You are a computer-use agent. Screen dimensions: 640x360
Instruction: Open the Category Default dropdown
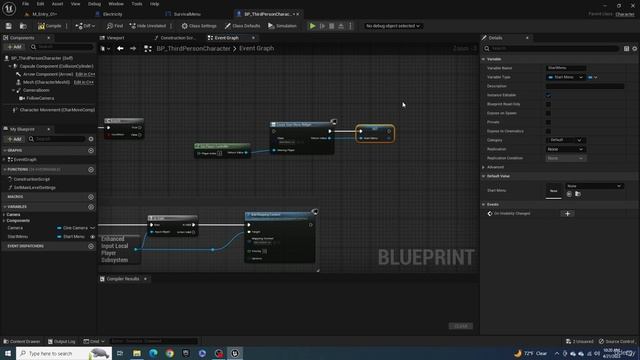pyautogui.click(x=565, y=140)
